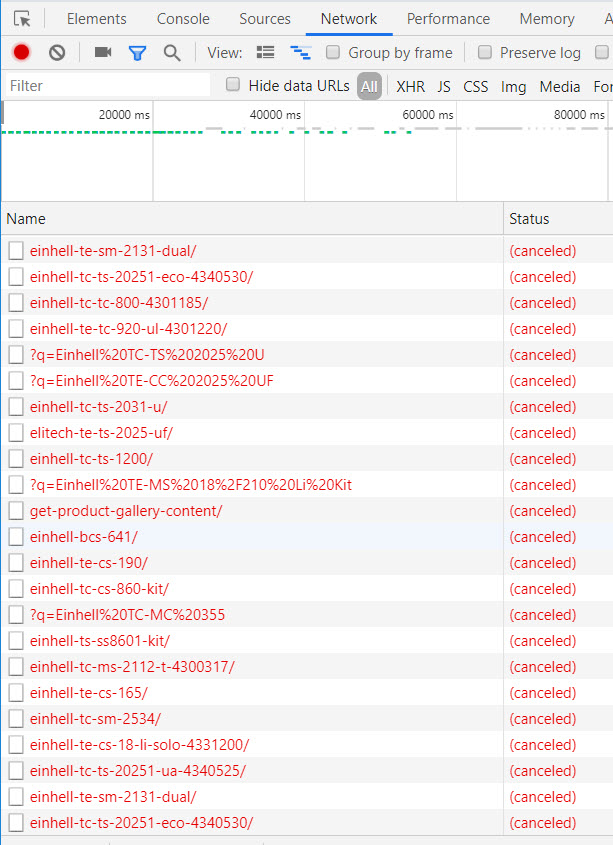Screen dimensions: 613x845
Task: Switch to large request rows view
Action: [265, 52]
